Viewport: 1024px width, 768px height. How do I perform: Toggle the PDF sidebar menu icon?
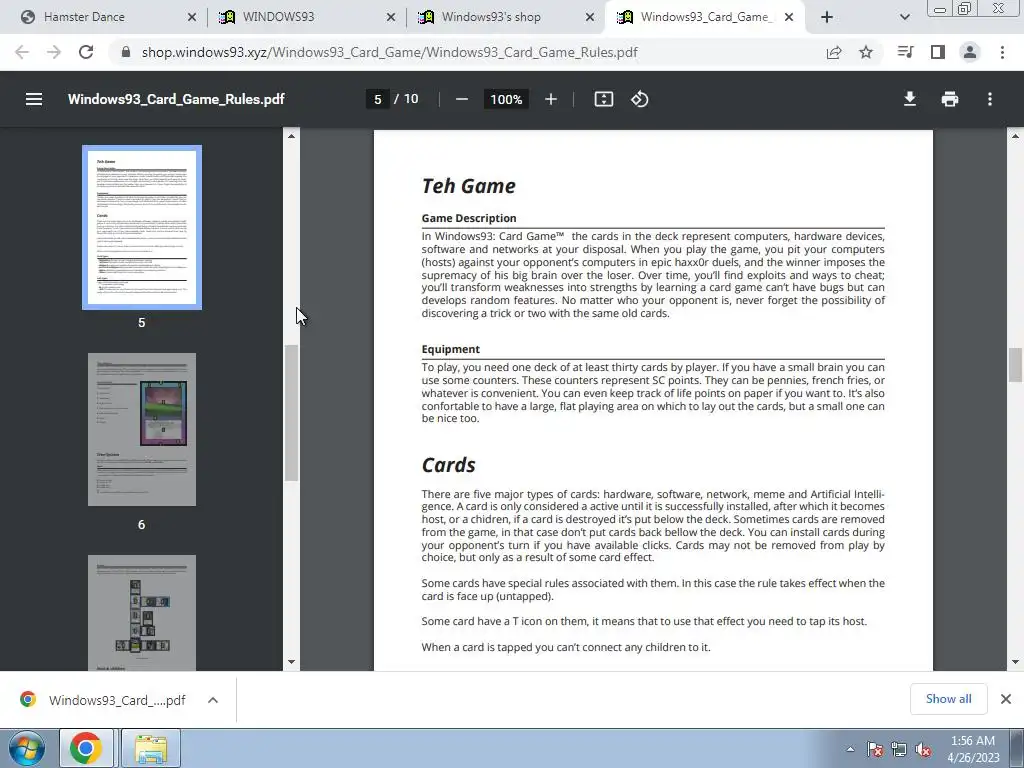(x=34, y=99)
